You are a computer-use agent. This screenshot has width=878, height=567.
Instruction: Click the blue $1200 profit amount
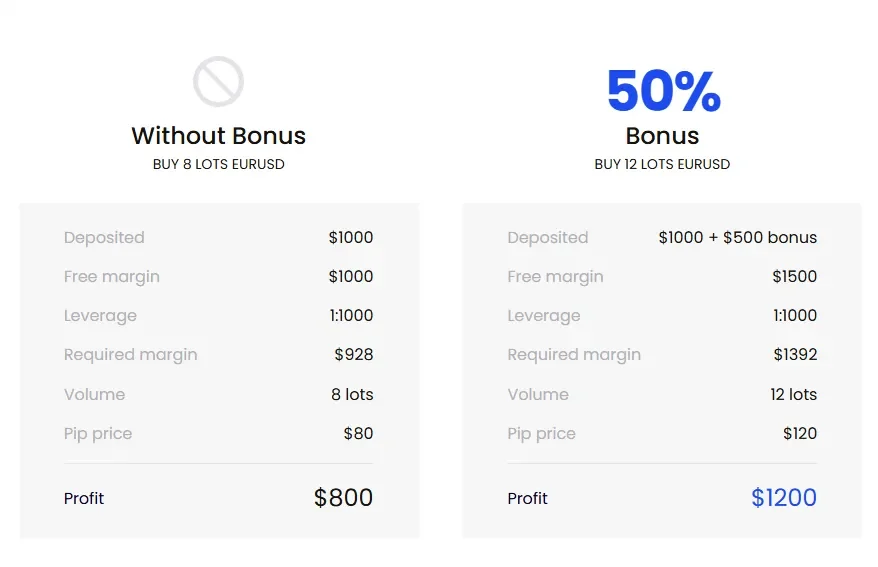pos(784,498)
